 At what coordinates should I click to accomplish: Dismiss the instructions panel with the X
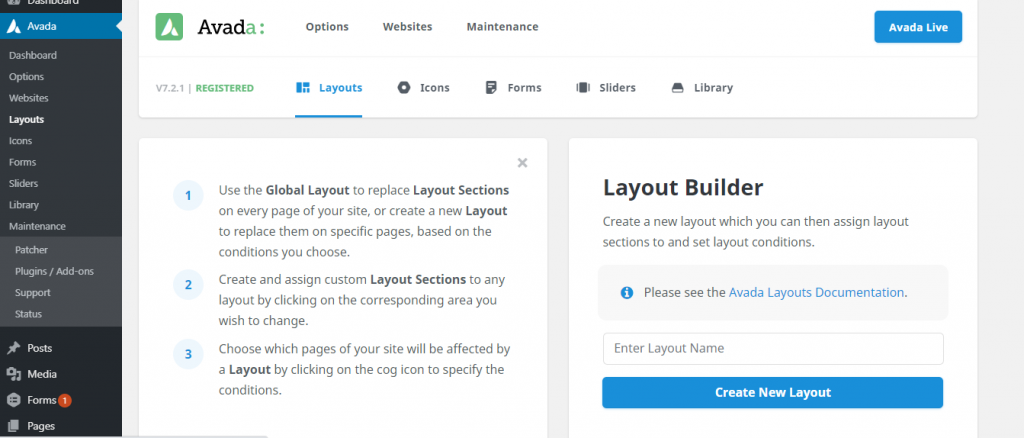click(x=522, y=163)
